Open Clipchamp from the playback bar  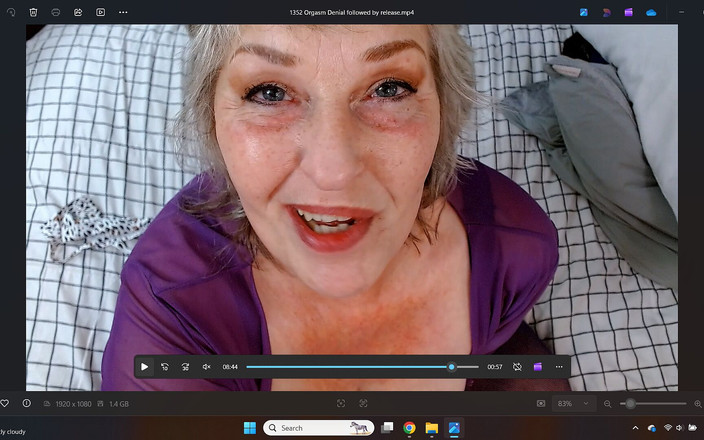pos(538,367)
